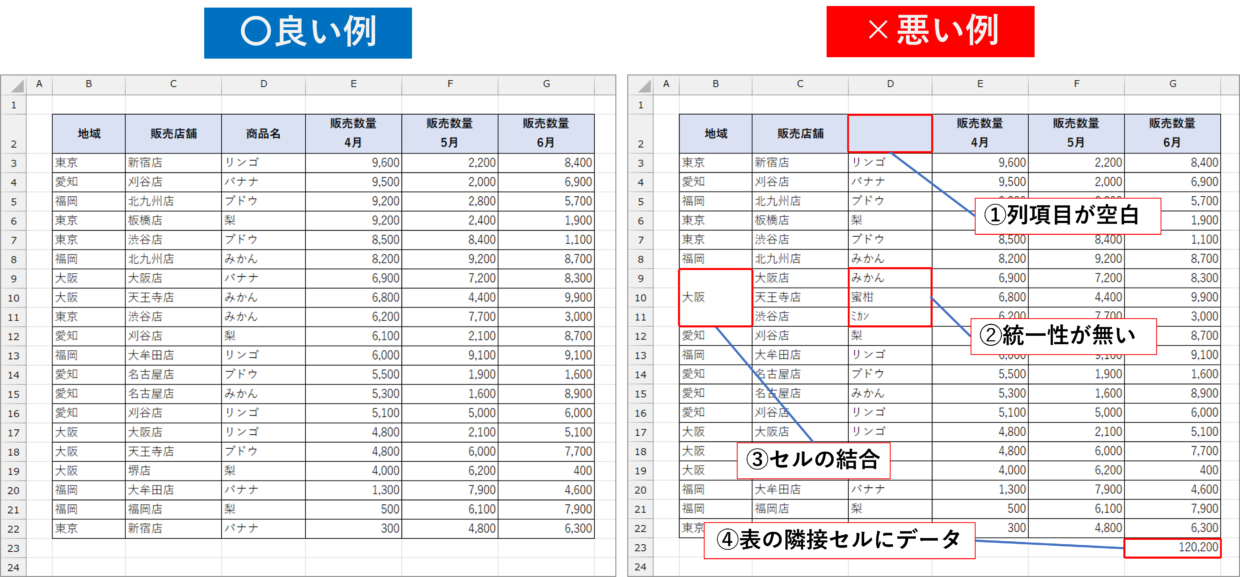Select column E header in left sheet
The width and height of the screenshot is (1240, 577).
353,85
